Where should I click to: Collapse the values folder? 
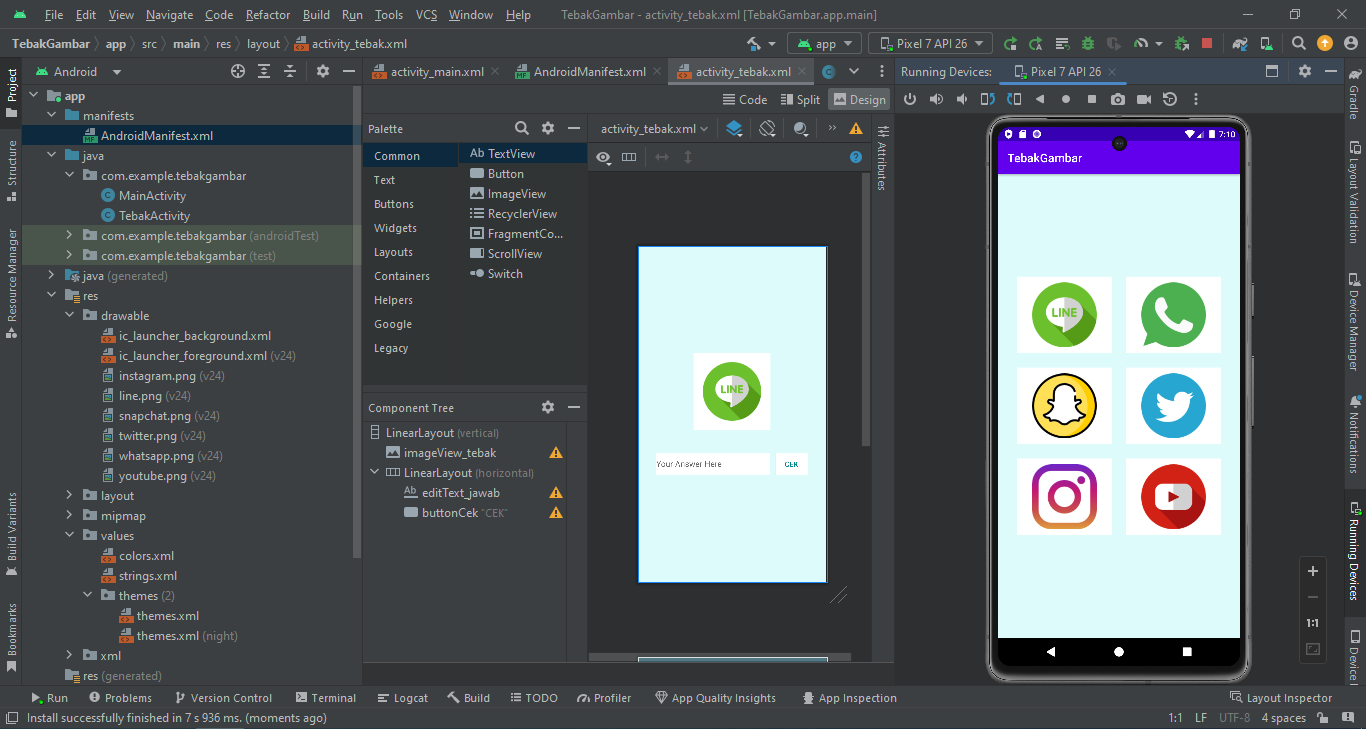[x=70, y=536]
